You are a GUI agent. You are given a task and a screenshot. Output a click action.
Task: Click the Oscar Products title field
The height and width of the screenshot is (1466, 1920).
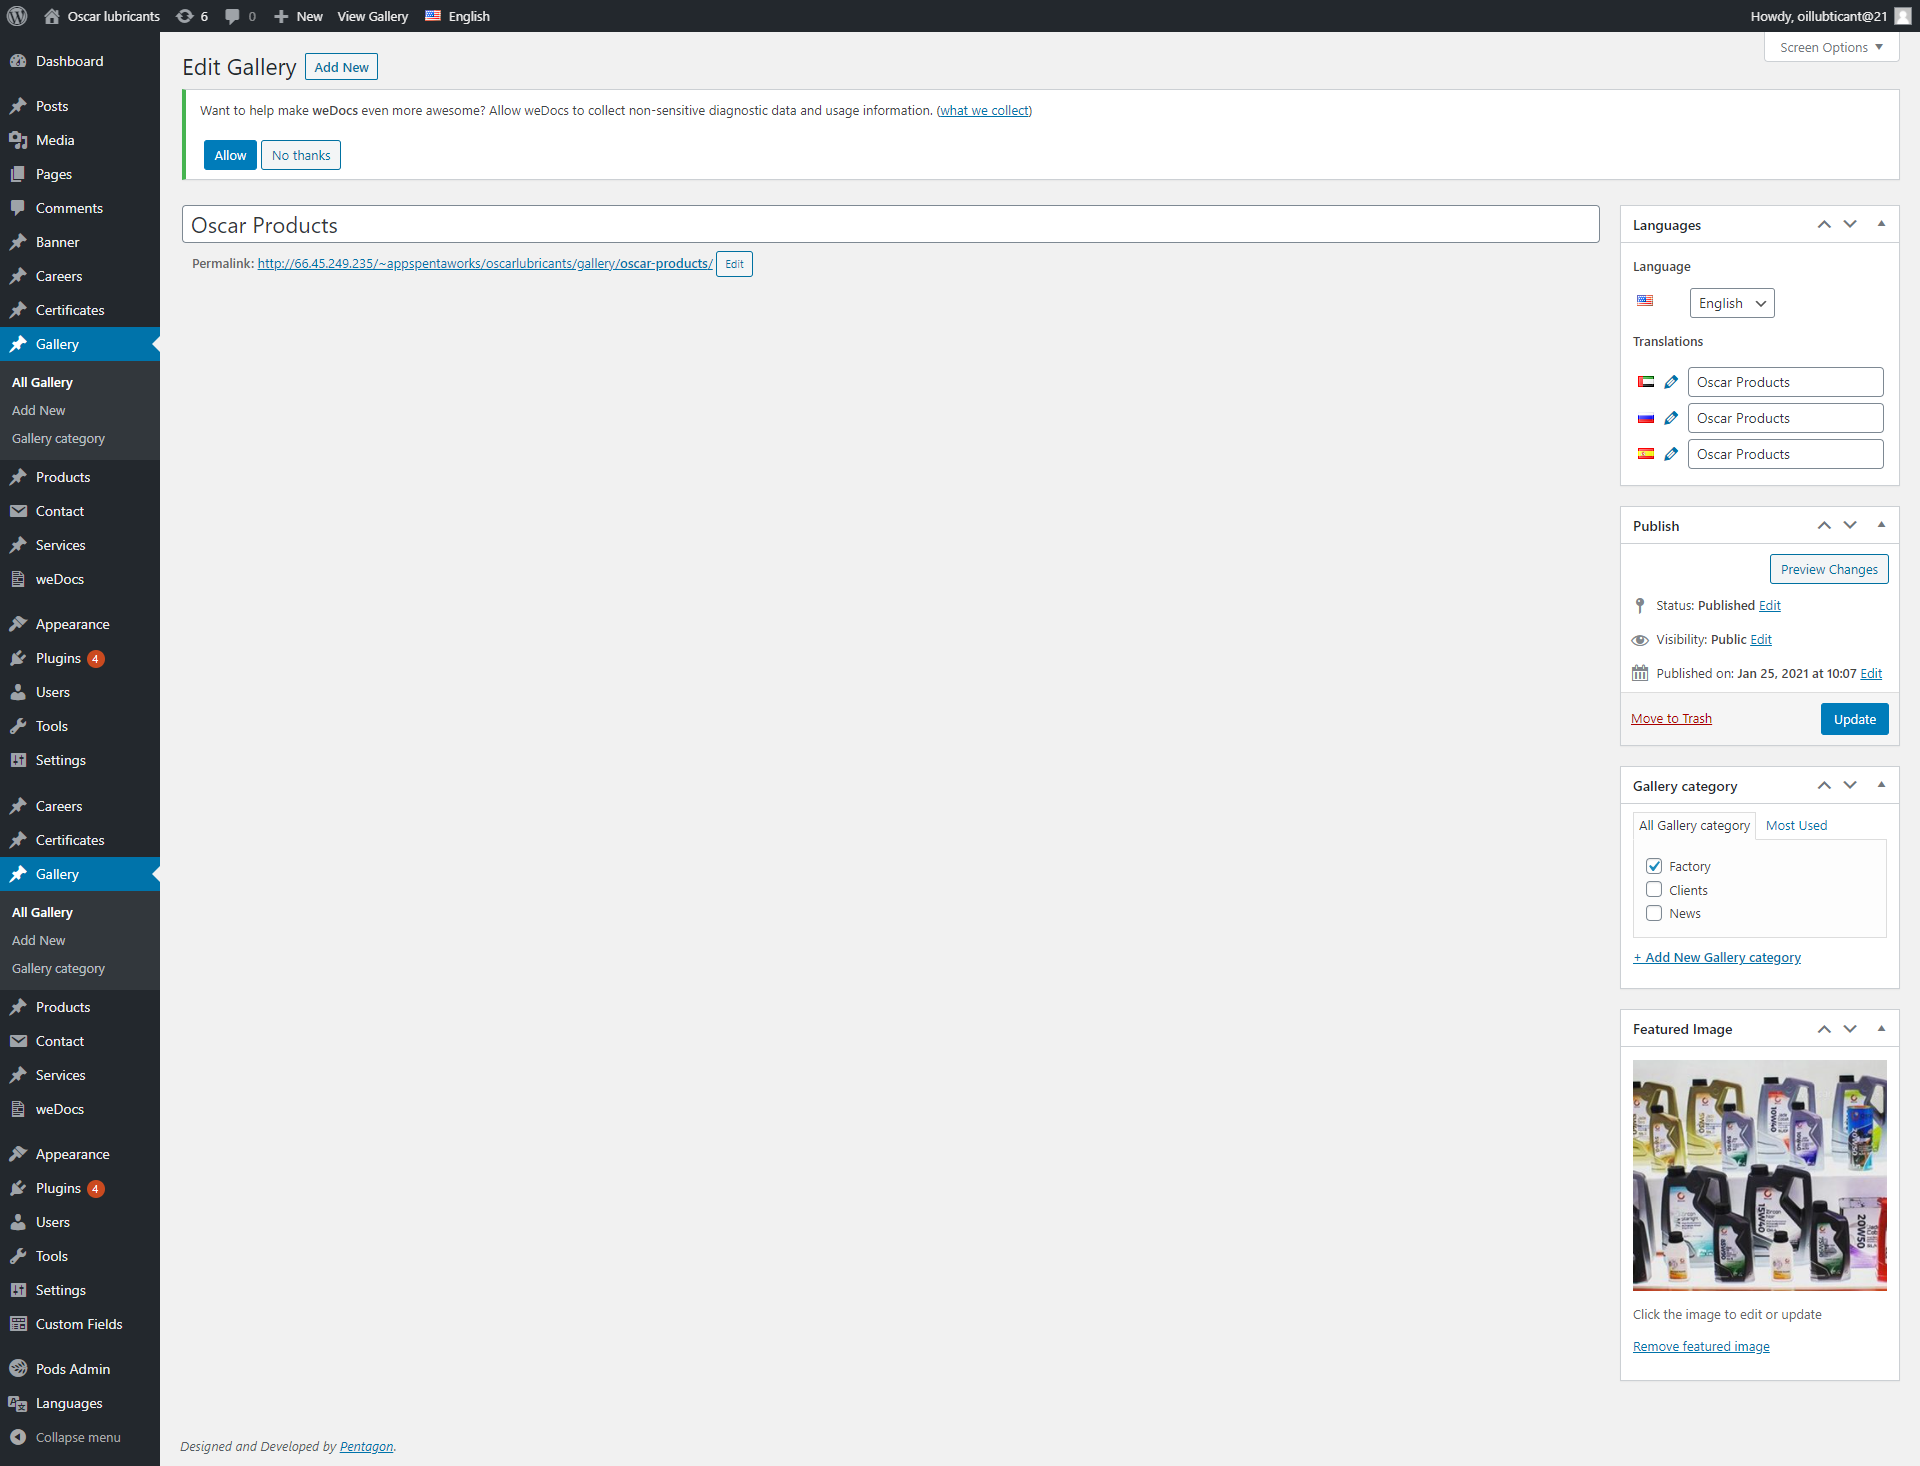pos(890,225)
